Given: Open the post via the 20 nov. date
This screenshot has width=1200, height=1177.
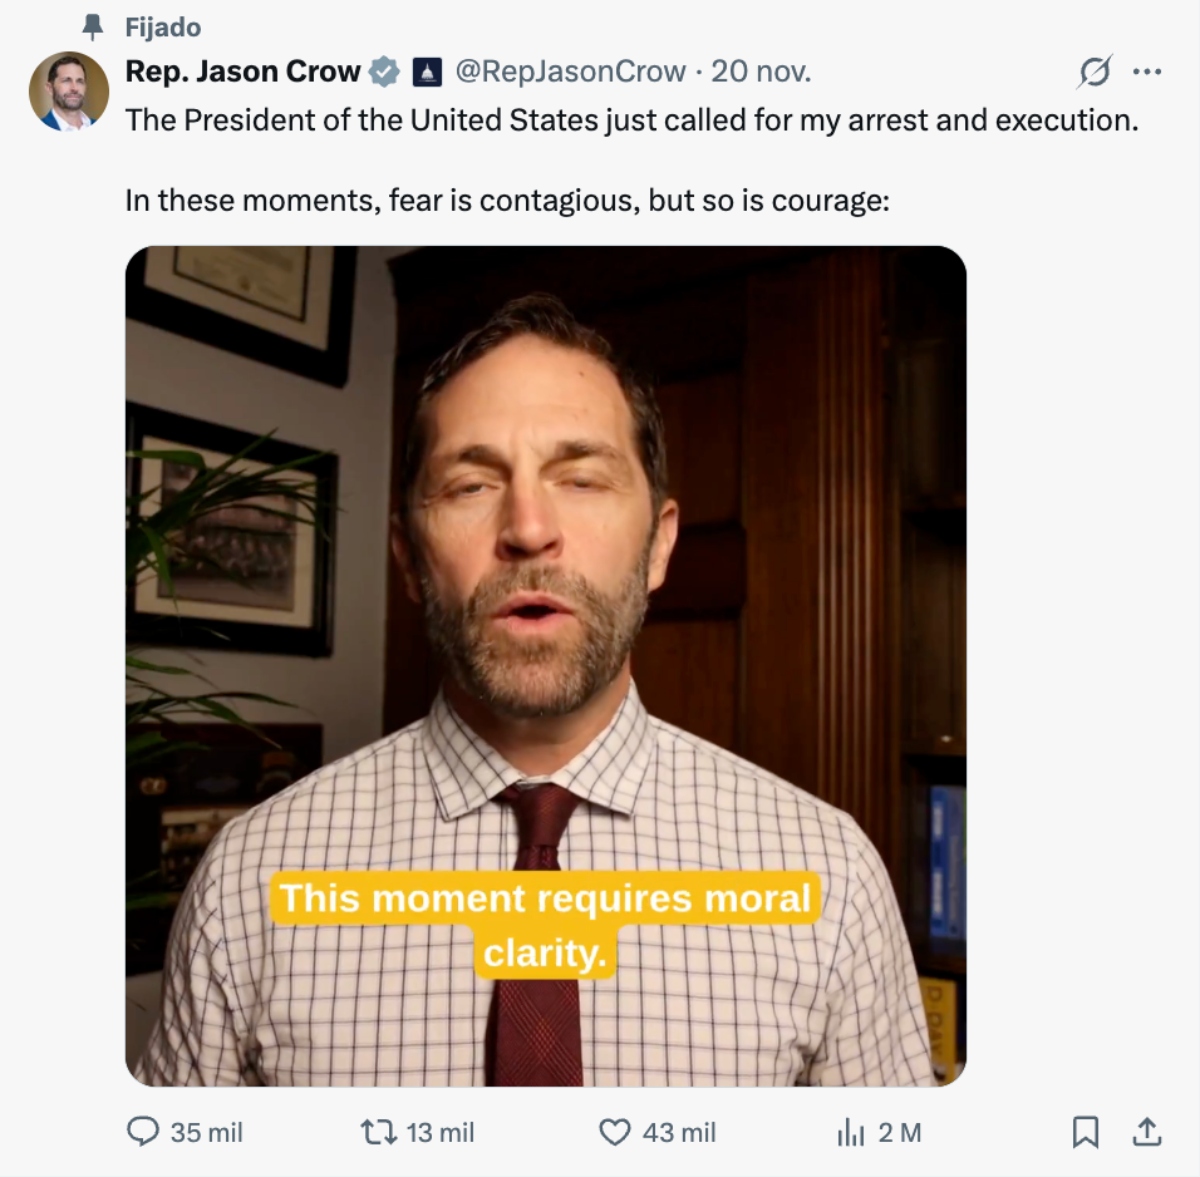Looking at the screenshot, I should (761, 72).
